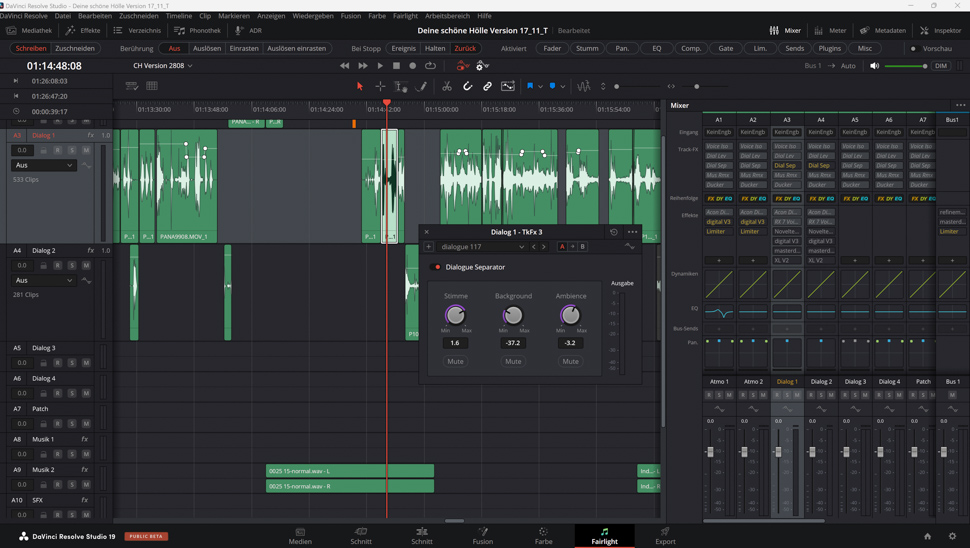This screenshot has height=548, width=970.
Task: Open the Mixer panel three-dot menu
Action: [x=960, y=105]
